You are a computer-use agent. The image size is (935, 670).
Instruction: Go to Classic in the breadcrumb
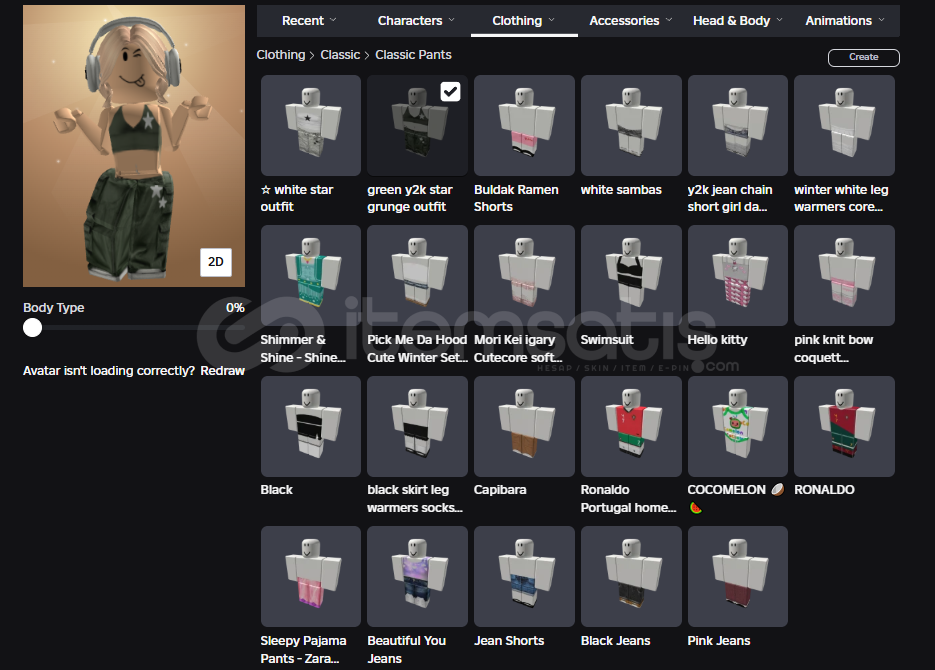[340, 55]
